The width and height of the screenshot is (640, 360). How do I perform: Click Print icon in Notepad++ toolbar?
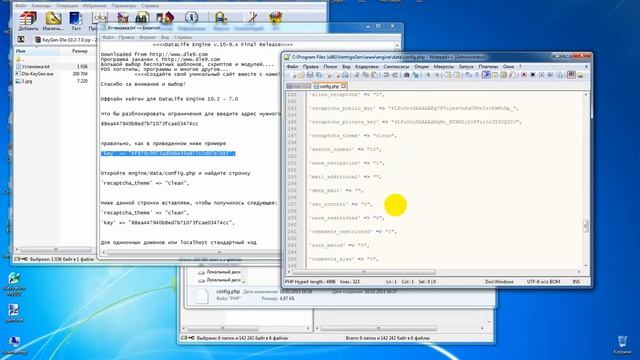345,75
